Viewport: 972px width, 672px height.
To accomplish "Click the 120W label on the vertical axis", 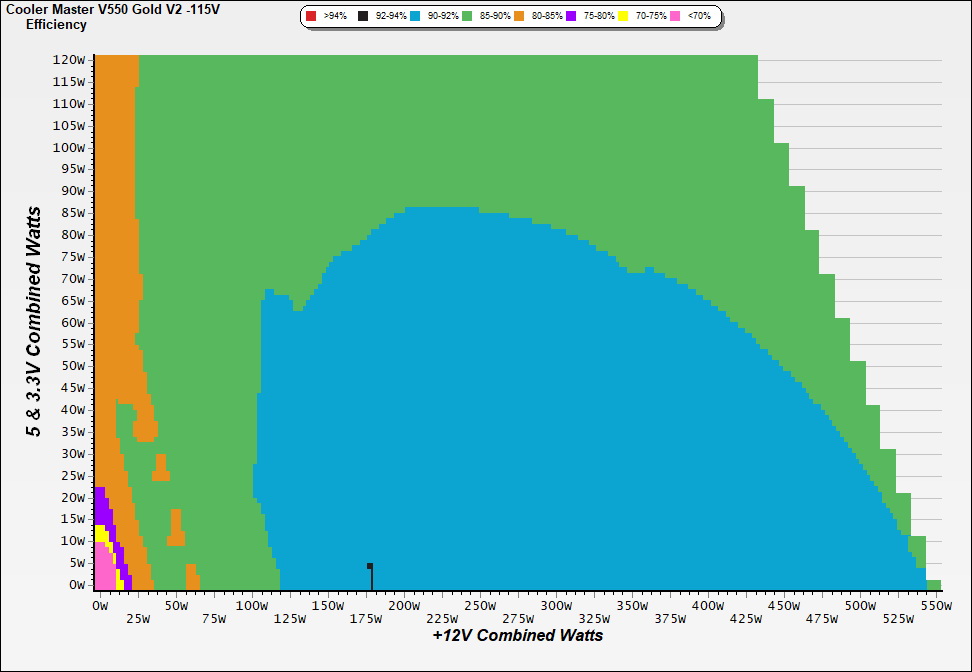I will (x=70, y=59).
